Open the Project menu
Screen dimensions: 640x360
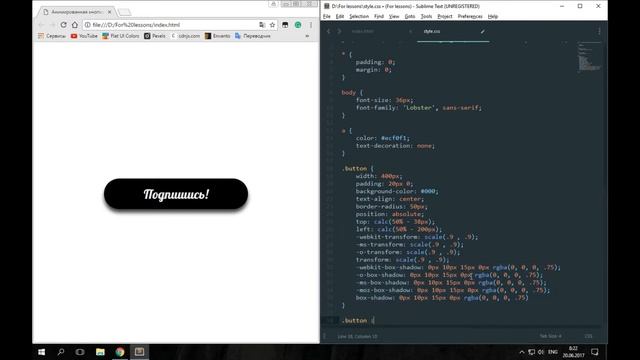click(x=444, y=16)
